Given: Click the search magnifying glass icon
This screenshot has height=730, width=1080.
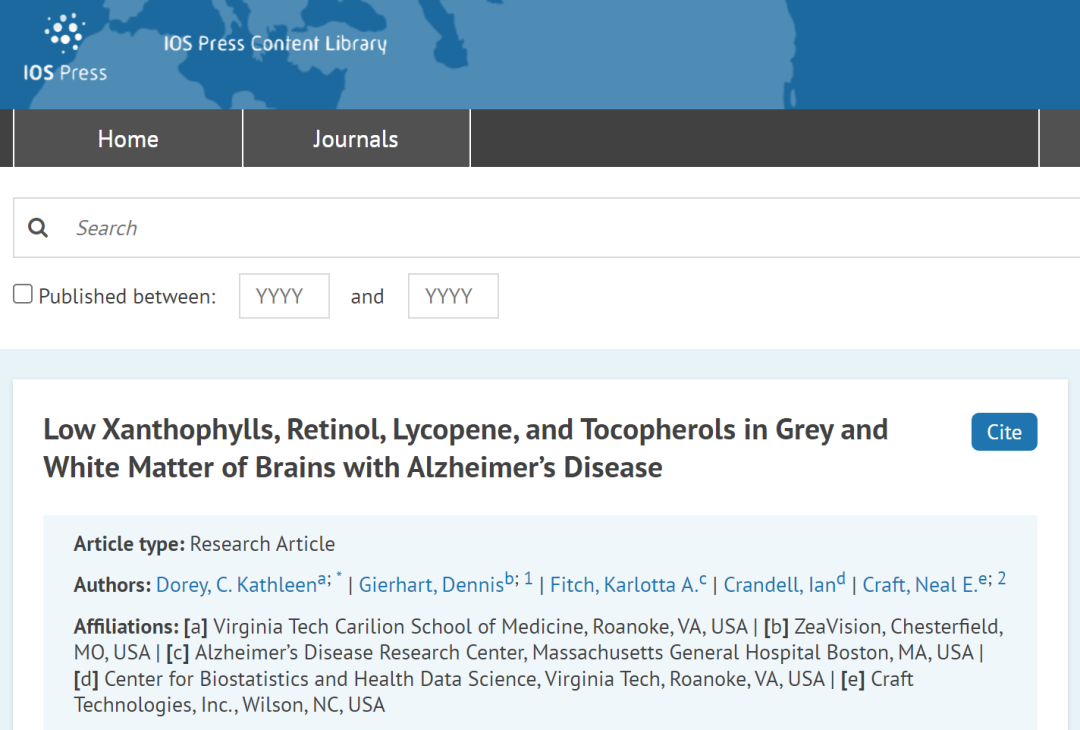Looking at the screenshot, I should click(38, 228).
